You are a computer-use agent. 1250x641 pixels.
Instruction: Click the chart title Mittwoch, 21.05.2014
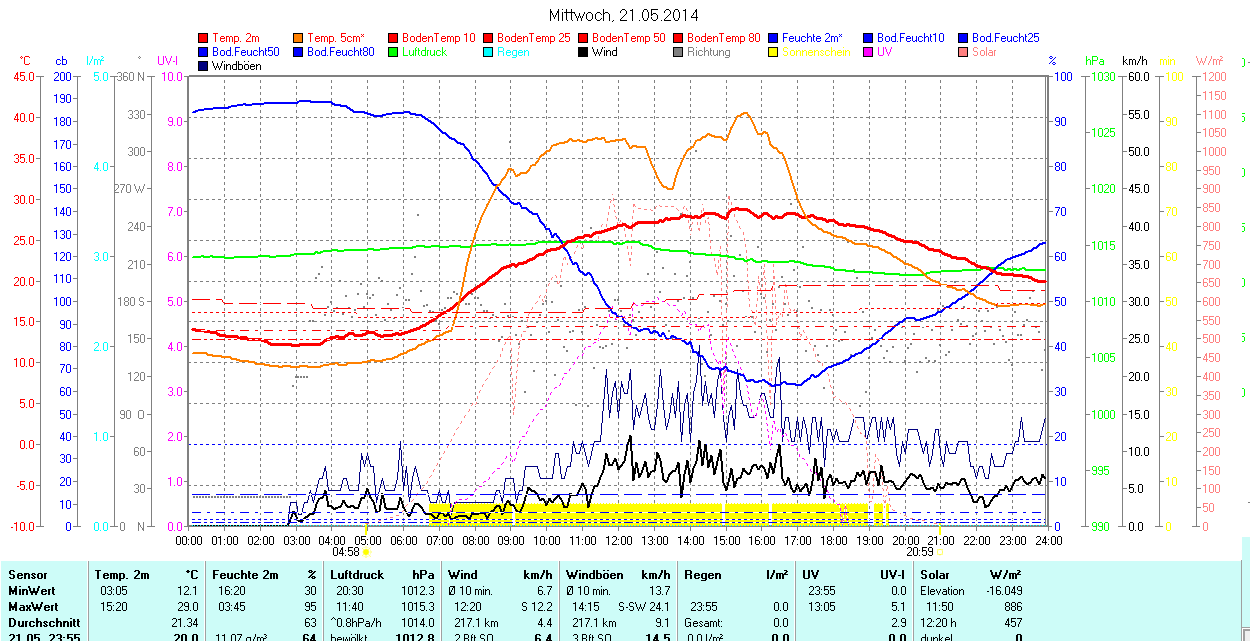point(624,15)
